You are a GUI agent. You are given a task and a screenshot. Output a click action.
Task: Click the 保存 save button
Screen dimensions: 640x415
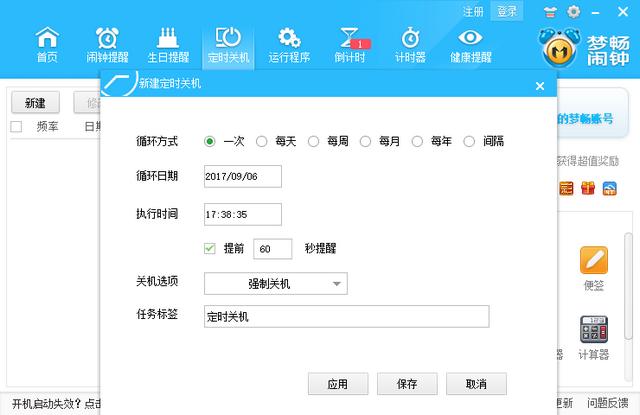pos(407,384)
